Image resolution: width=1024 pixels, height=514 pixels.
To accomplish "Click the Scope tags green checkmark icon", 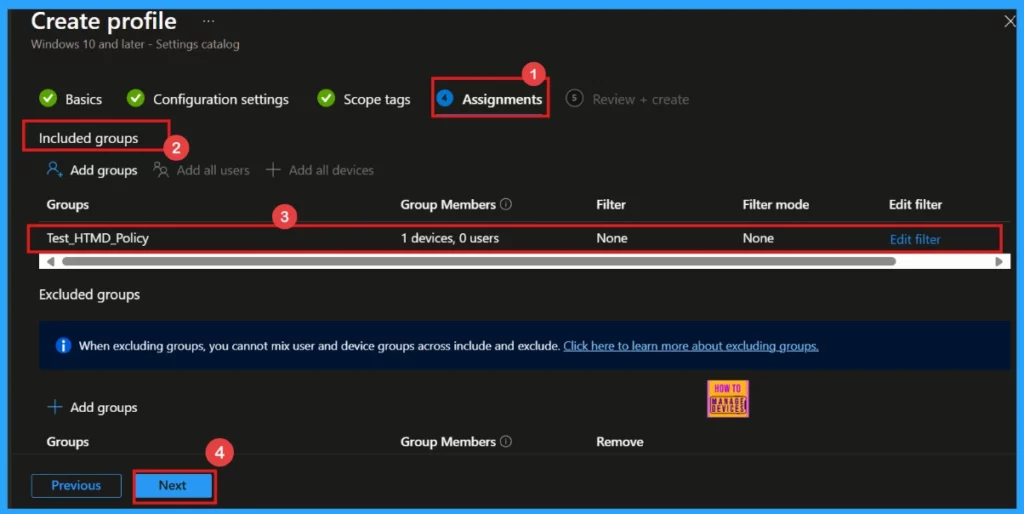I will coord(326,99).
